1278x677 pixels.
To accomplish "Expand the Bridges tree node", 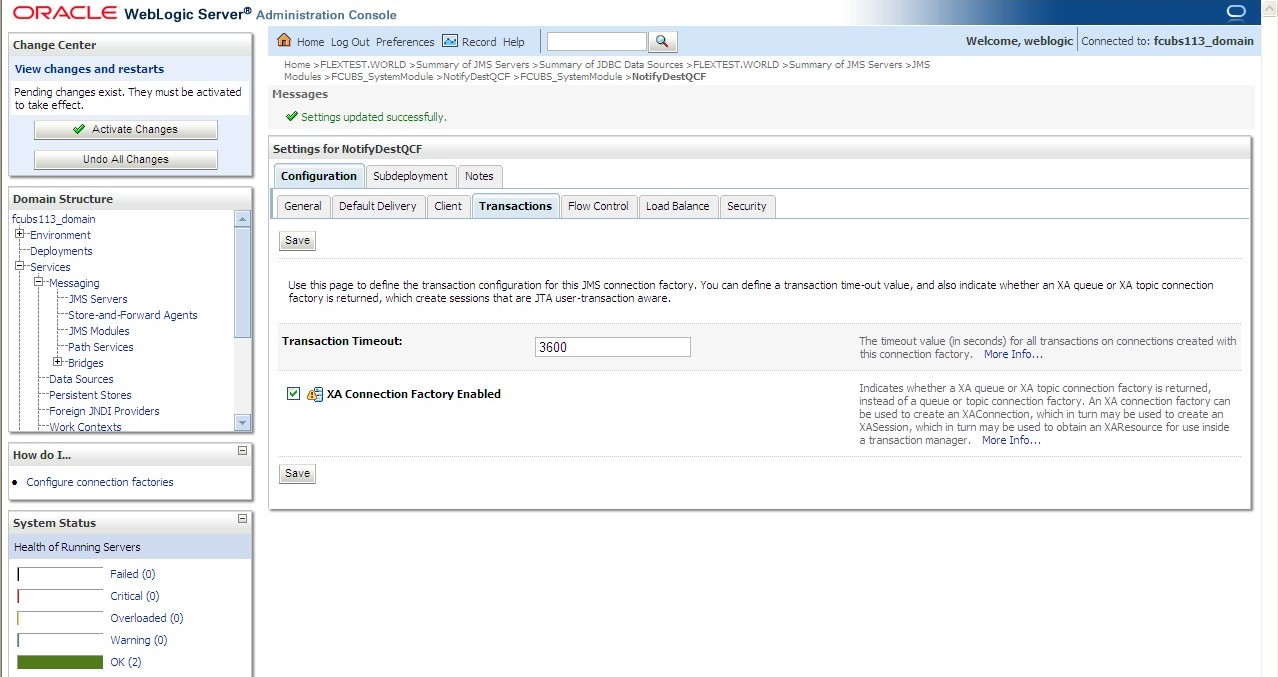I will [58, 363].
